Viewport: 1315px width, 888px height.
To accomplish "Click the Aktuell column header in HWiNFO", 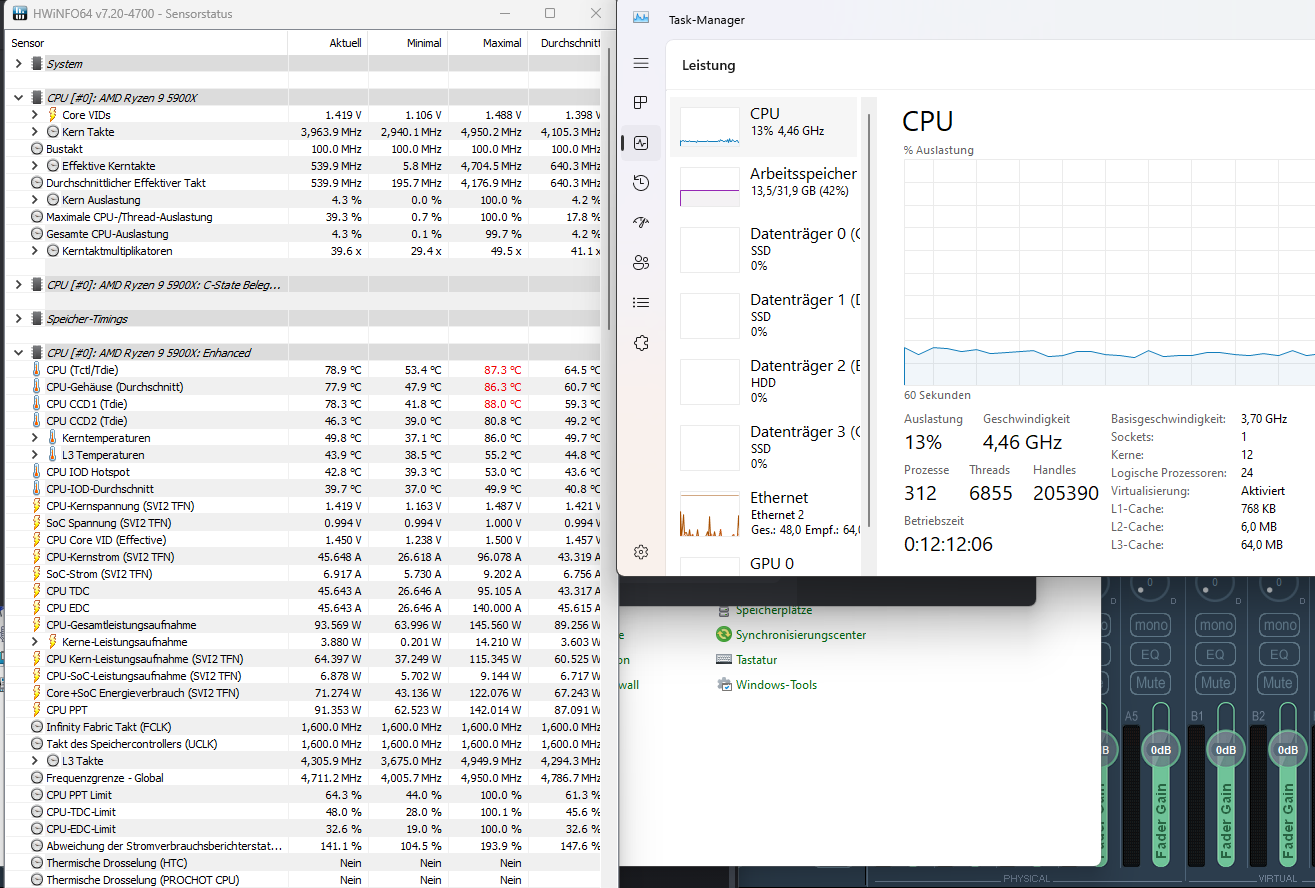I will pyautogui.click(x=327, y=43).
